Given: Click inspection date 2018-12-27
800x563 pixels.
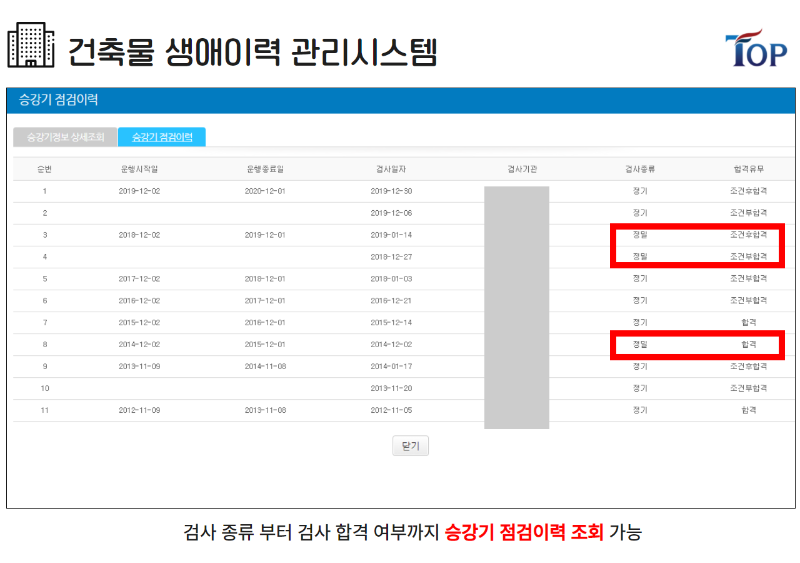Looking at the screenshot, I should point(391,257).
